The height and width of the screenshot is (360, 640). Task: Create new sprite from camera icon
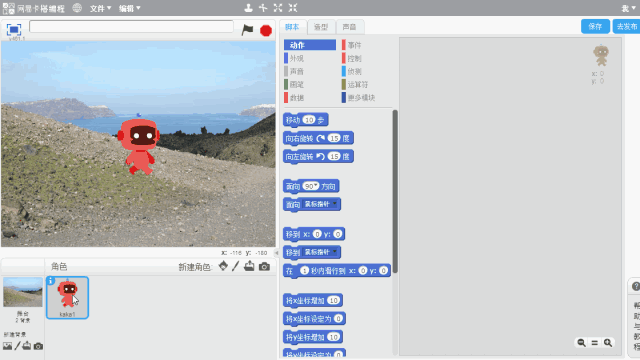tap(264, 267)
